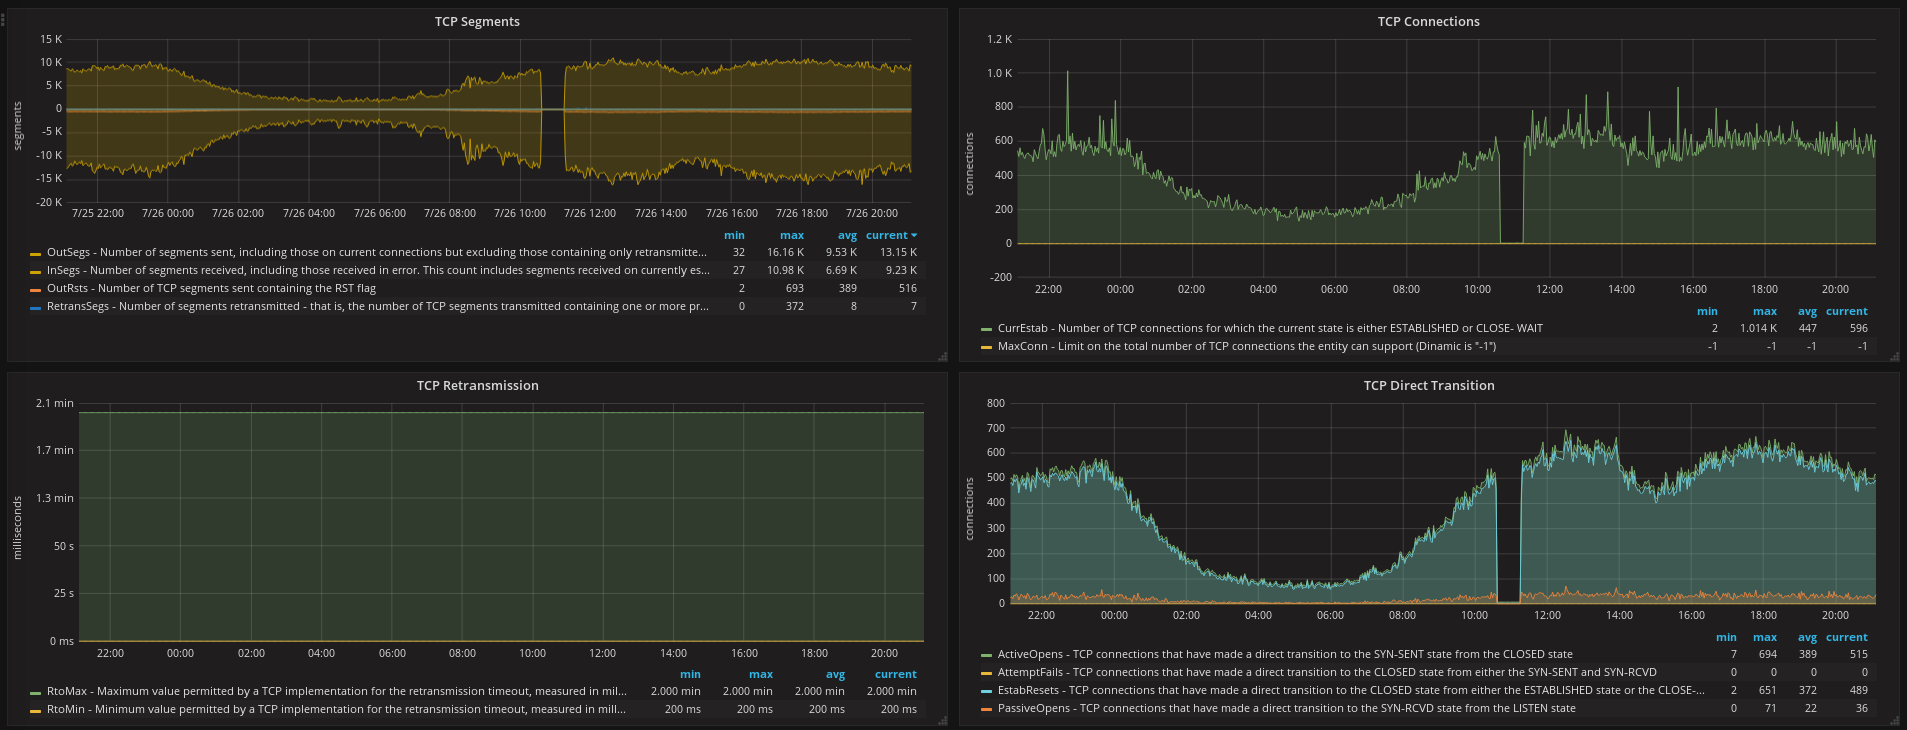Screen dimensions: 1907x730
Task: Click the EstabResets cyan color line icon
Action: coord(987,692)
